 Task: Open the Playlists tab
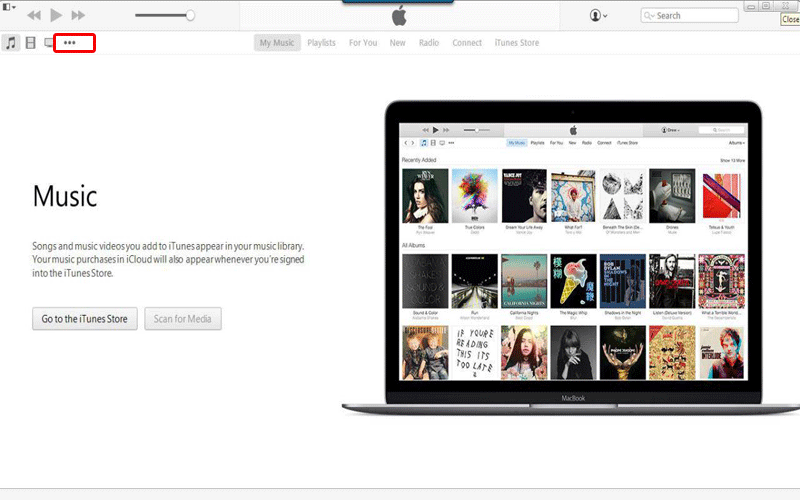(321, 43)
